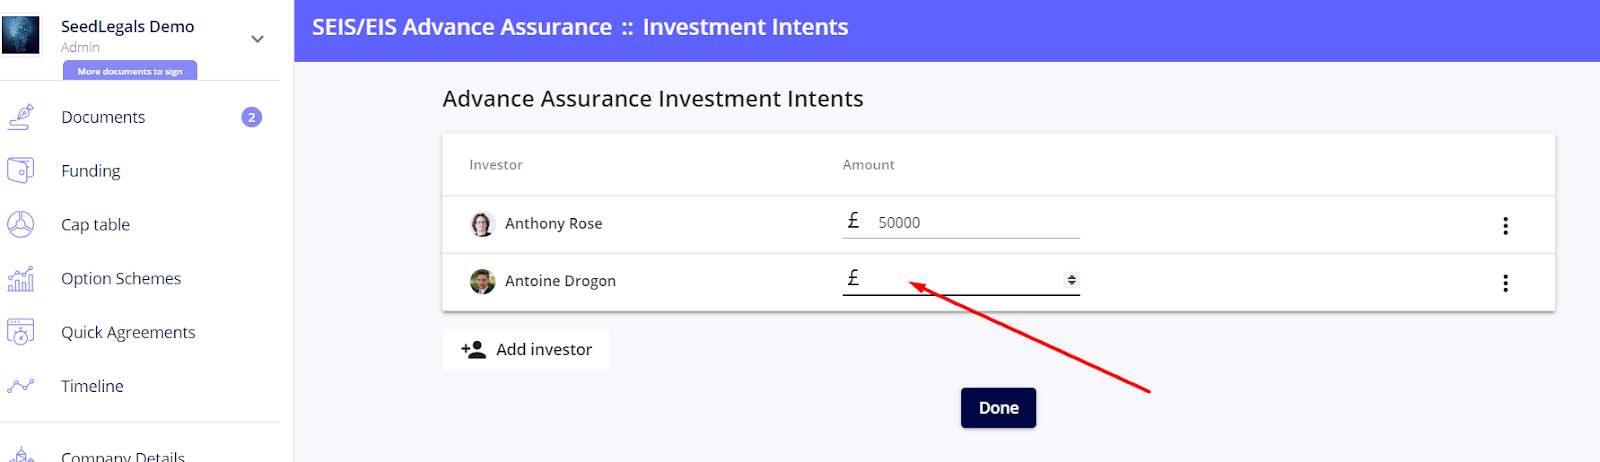Click the Quick Agreements icon
Viewport: 1600px width, 462px height.
21,332
